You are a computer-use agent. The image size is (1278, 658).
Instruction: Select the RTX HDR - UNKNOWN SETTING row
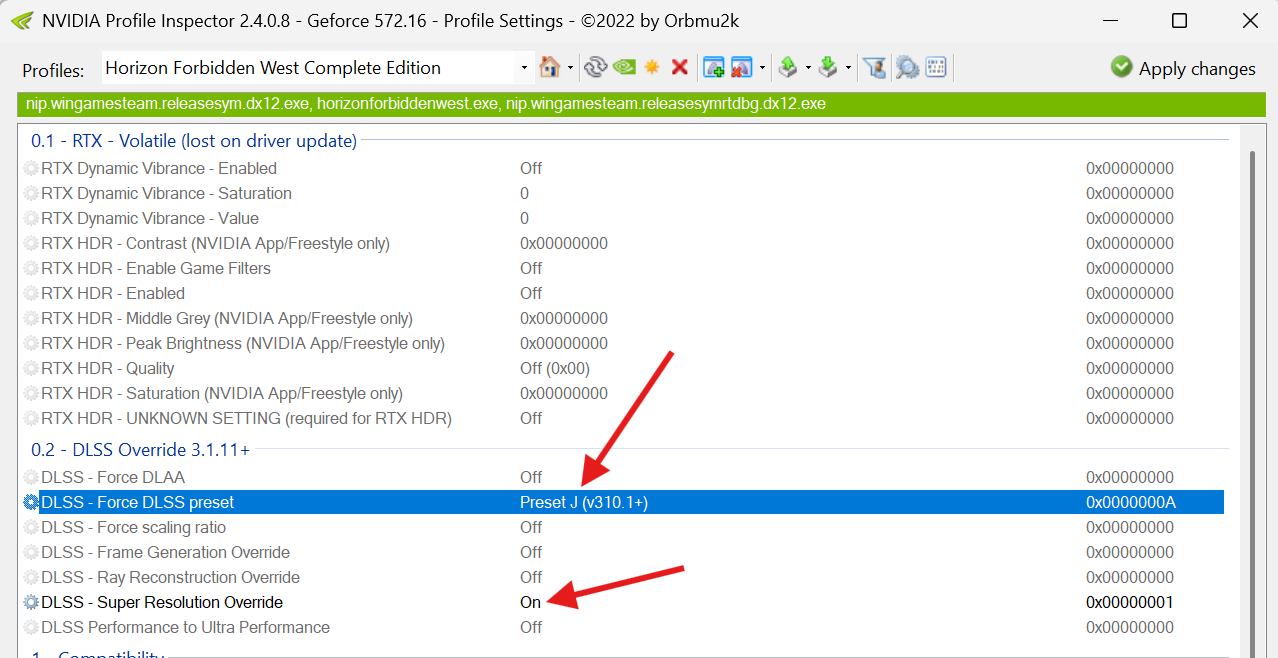(621, 418)
